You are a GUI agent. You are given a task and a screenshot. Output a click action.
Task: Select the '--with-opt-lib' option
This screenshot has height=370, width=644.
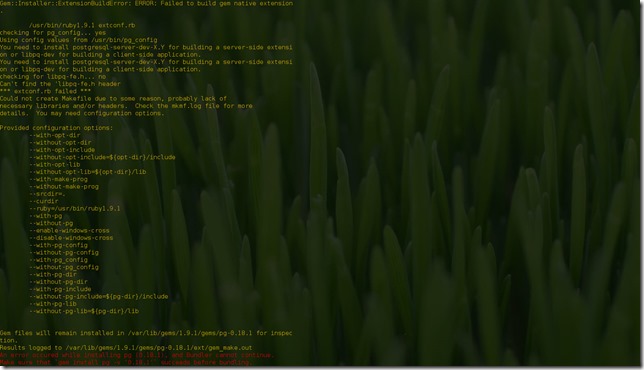pyautogui.click(x=55, y=165)
